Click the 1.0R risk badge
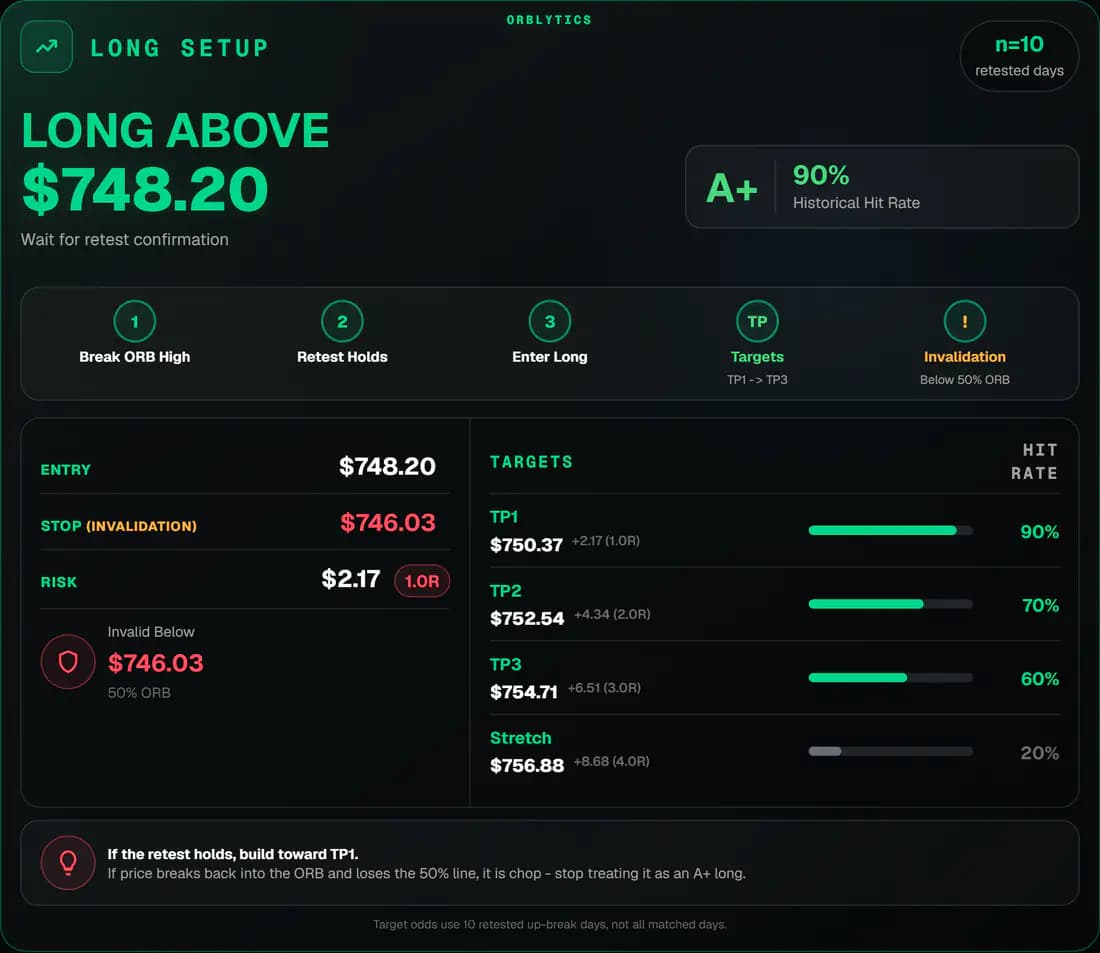 [x=422, y=581]
